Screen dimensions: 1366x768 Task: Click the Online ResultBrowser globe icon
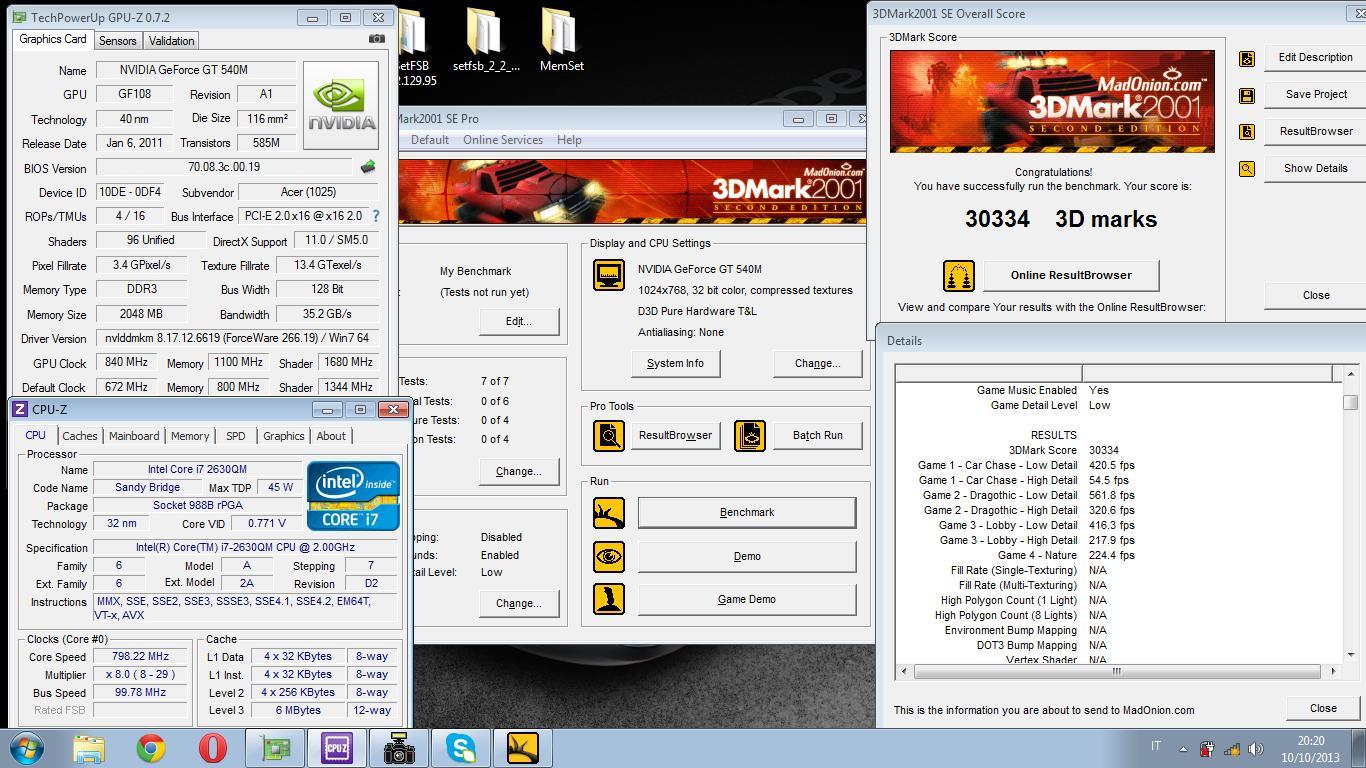pos(958,275)
